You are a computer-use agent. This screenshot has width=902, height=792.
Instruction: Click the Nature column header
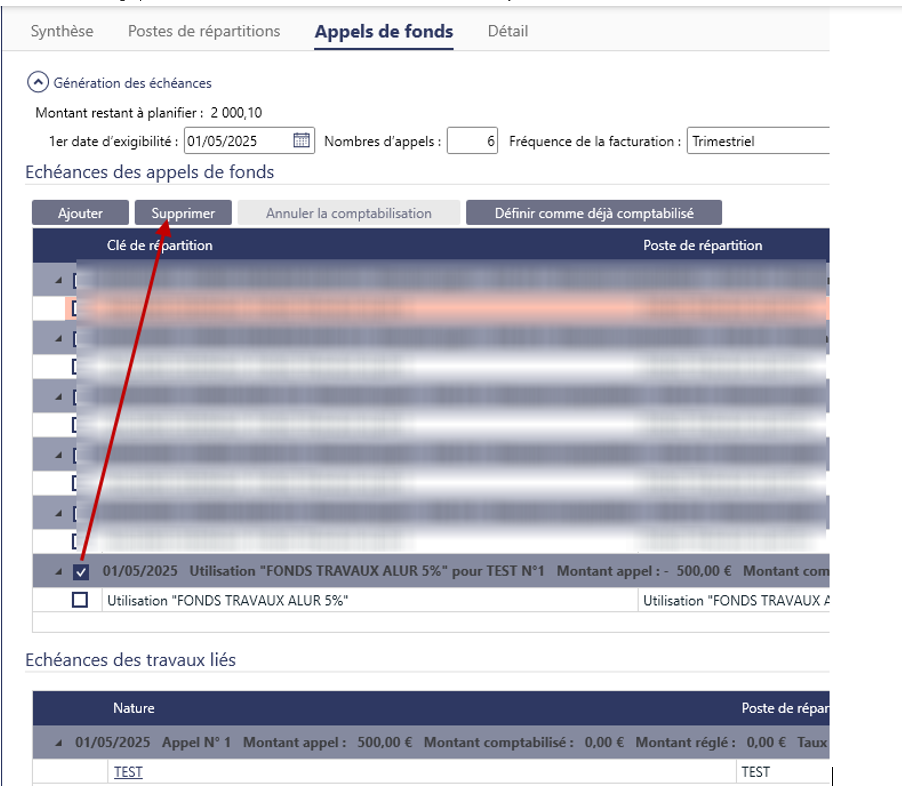[133, 708]
